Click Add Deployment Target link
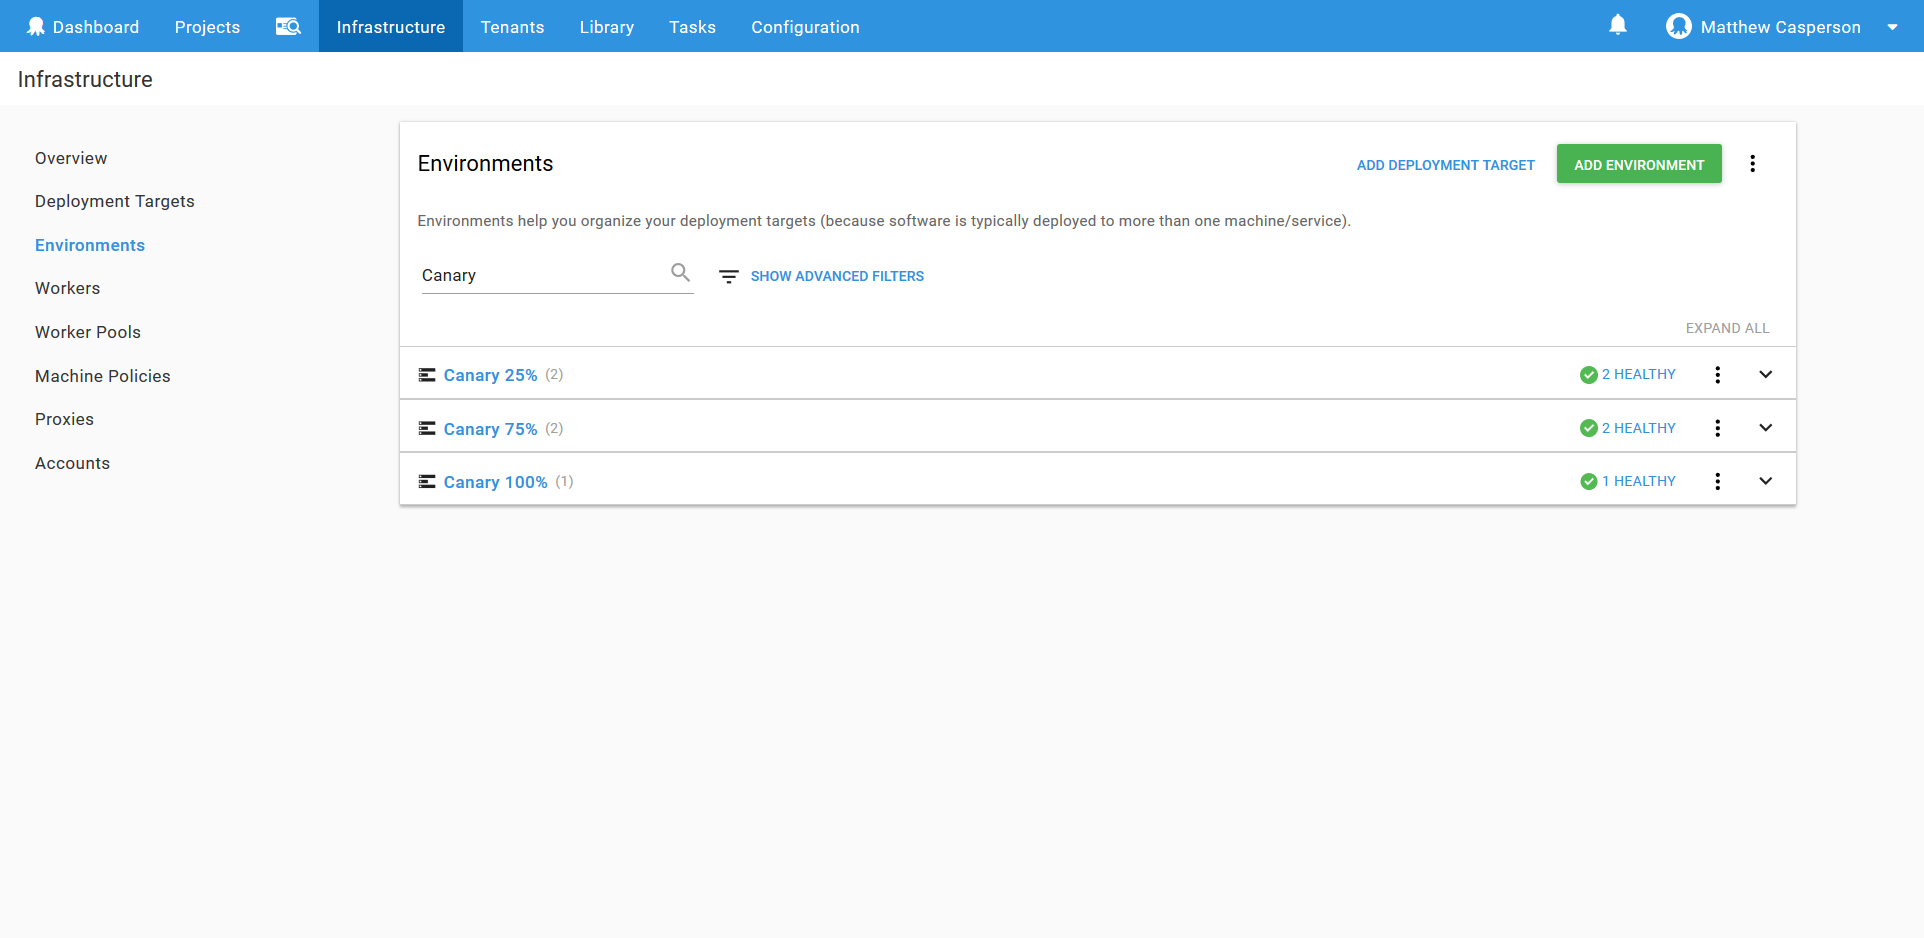This screenshot has width=1924, height=938. pos(1445,165)
